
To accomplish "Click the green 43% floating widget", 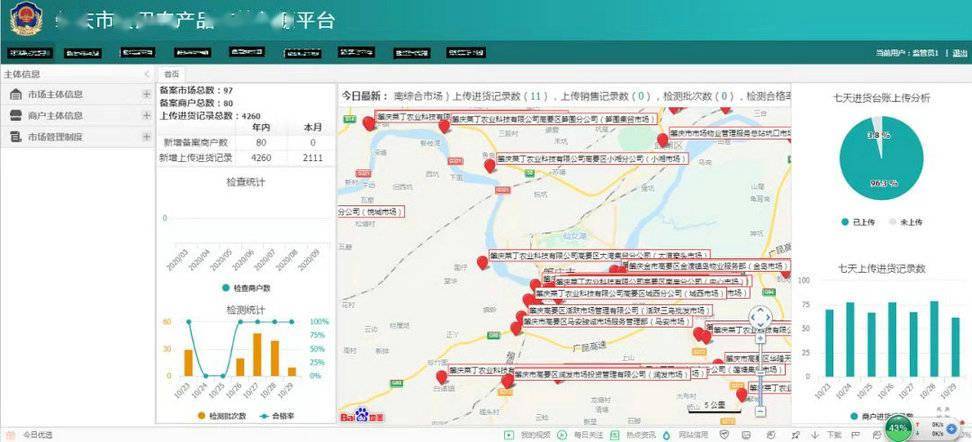I will pos(898,428).
